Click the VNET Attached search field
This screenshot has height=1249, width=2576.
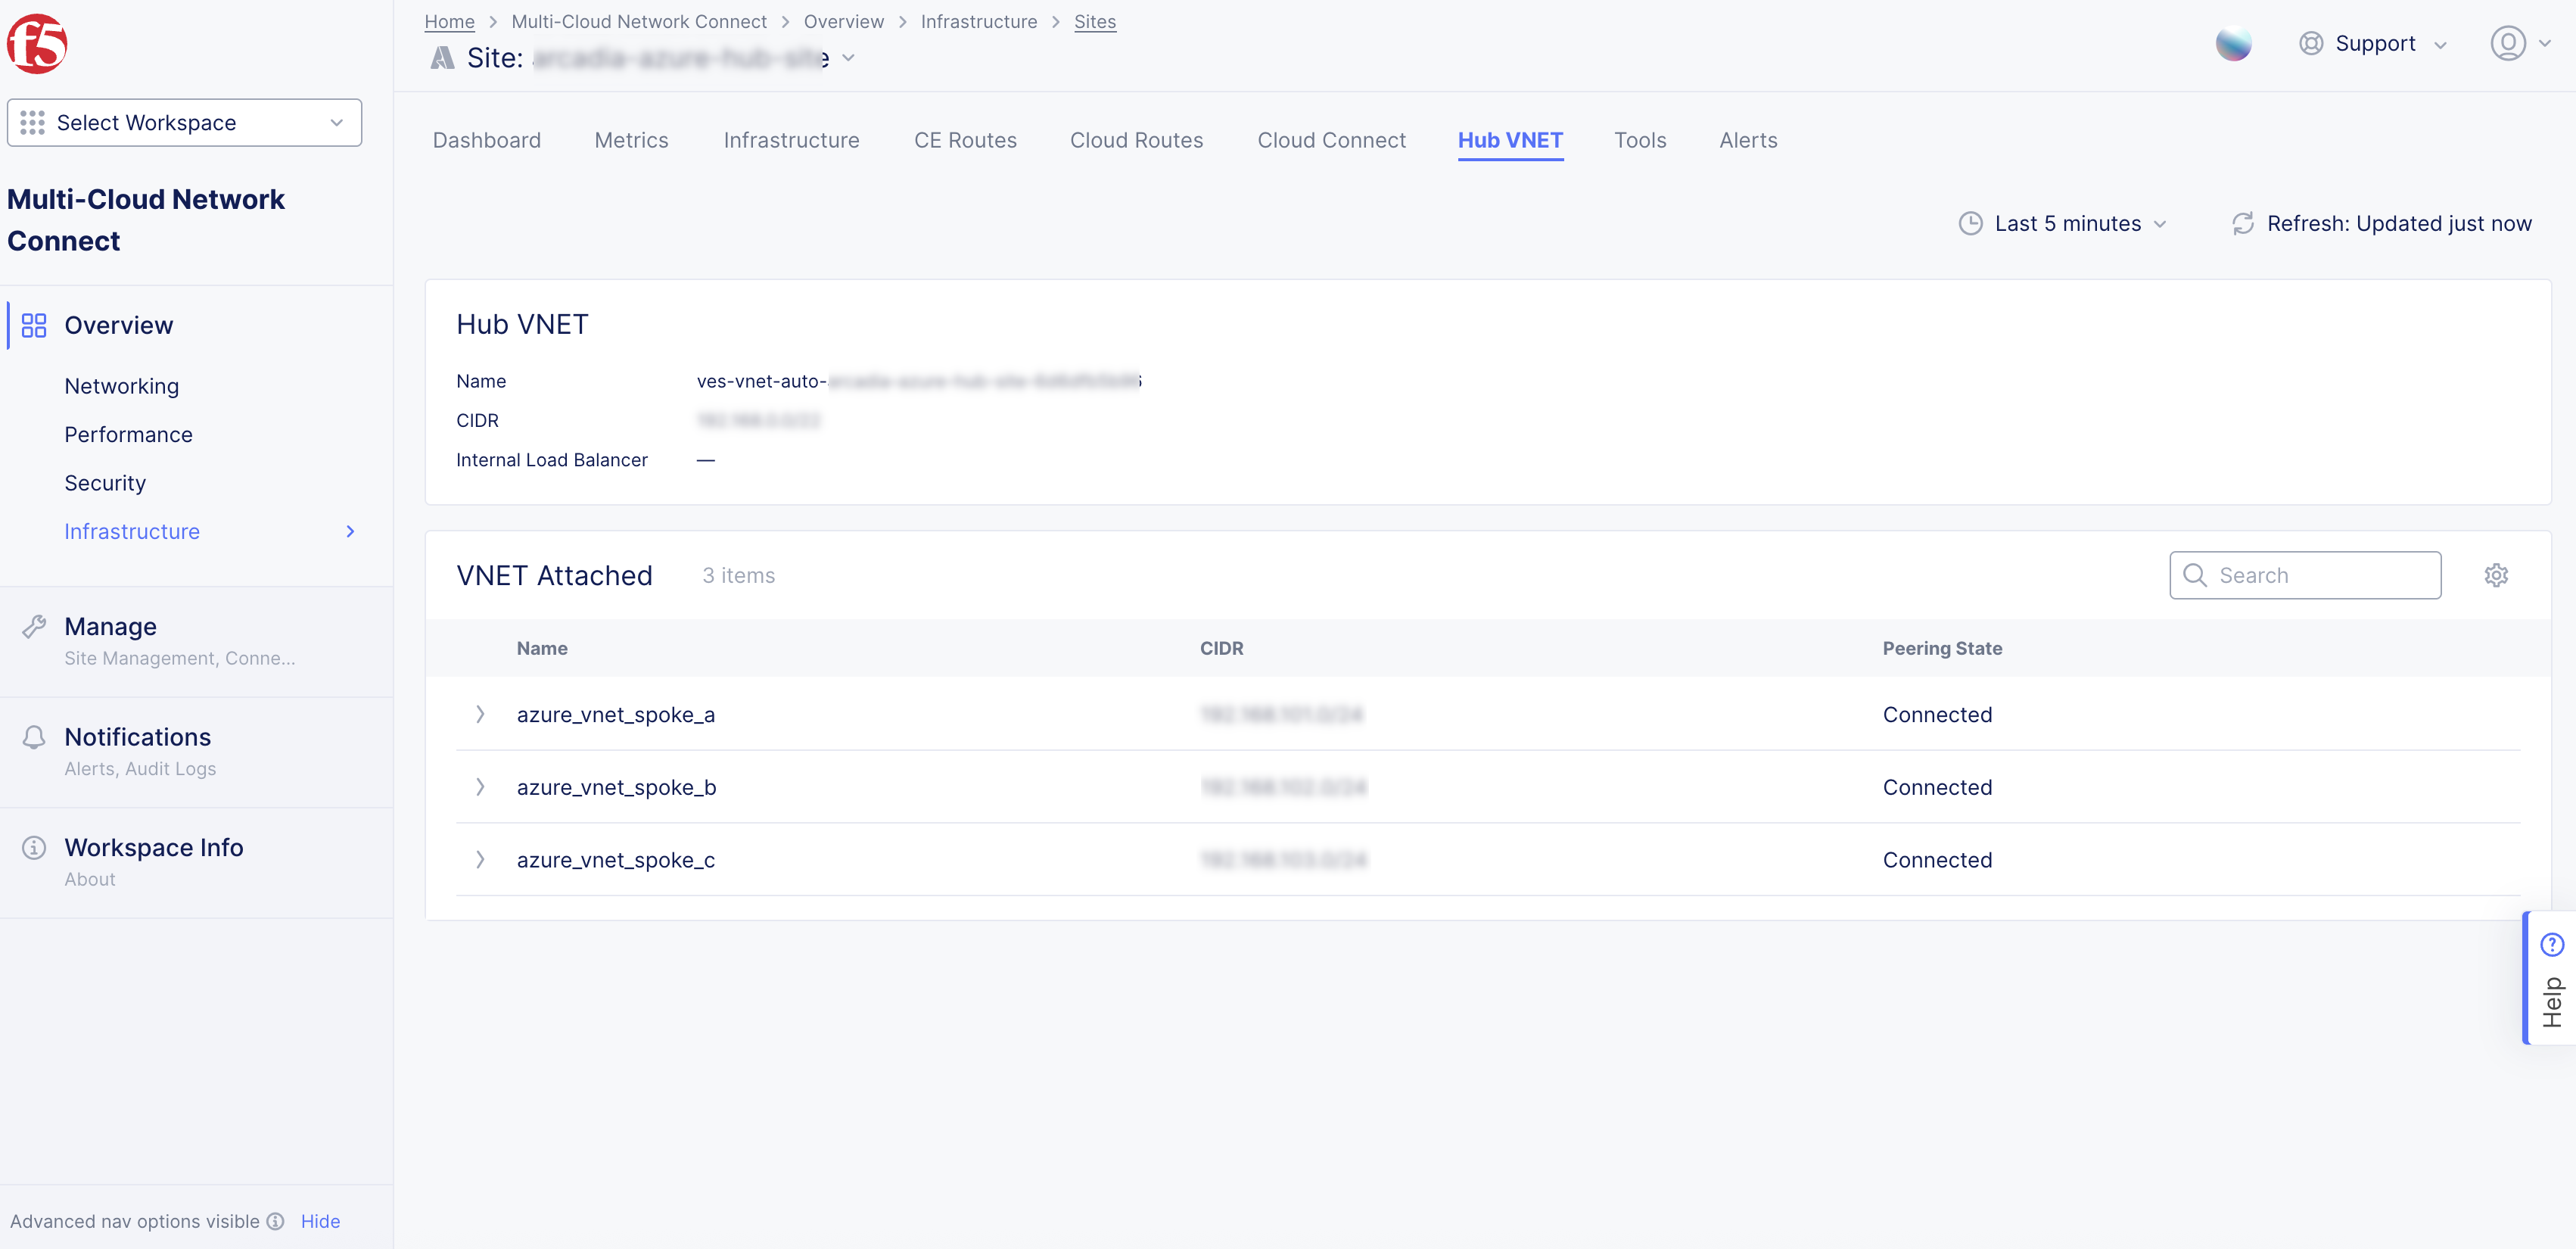tap(2305, 575)
